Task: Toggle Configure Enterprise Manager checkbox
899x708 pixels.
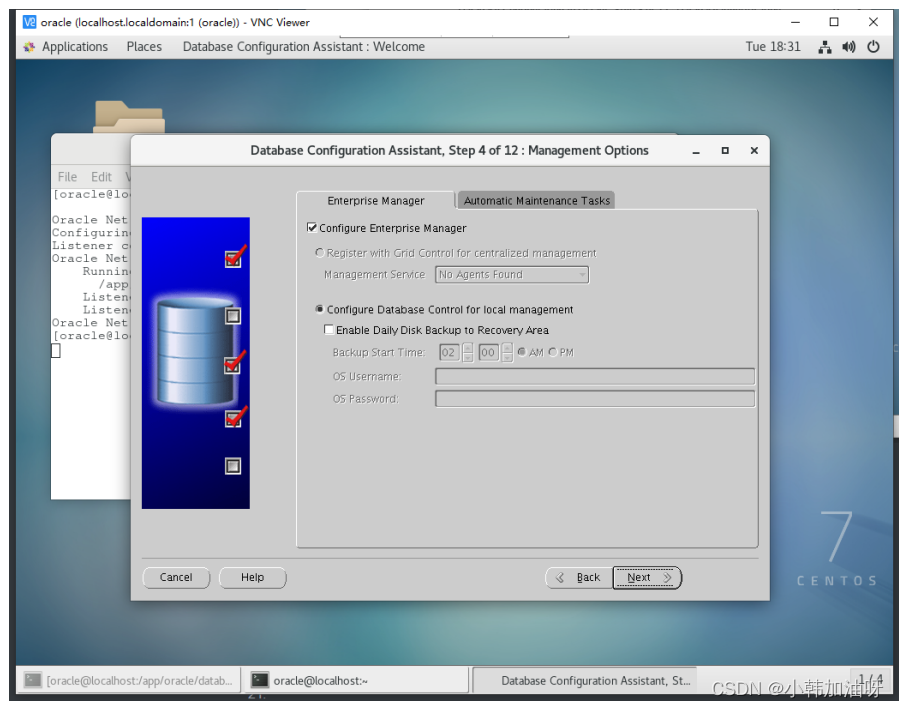Action: pos(312,228)
